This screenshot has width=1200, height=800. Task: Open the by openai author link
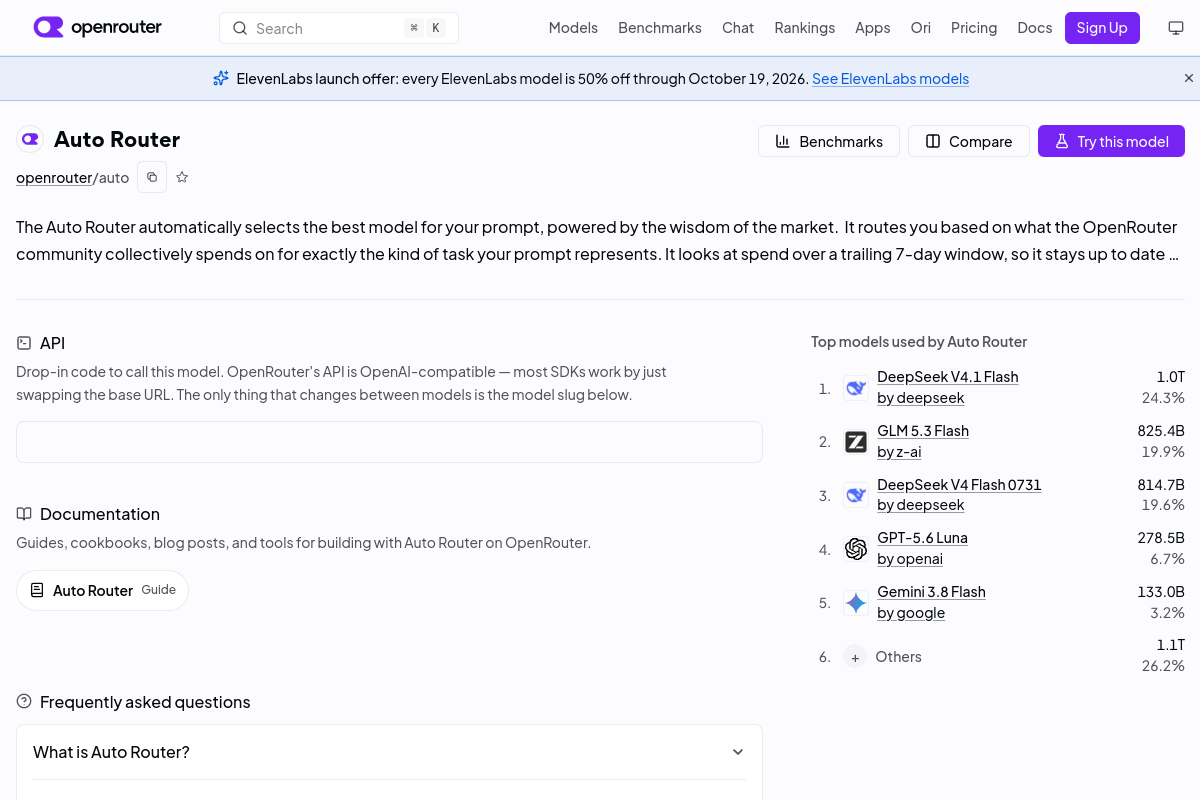pos(910,559)
